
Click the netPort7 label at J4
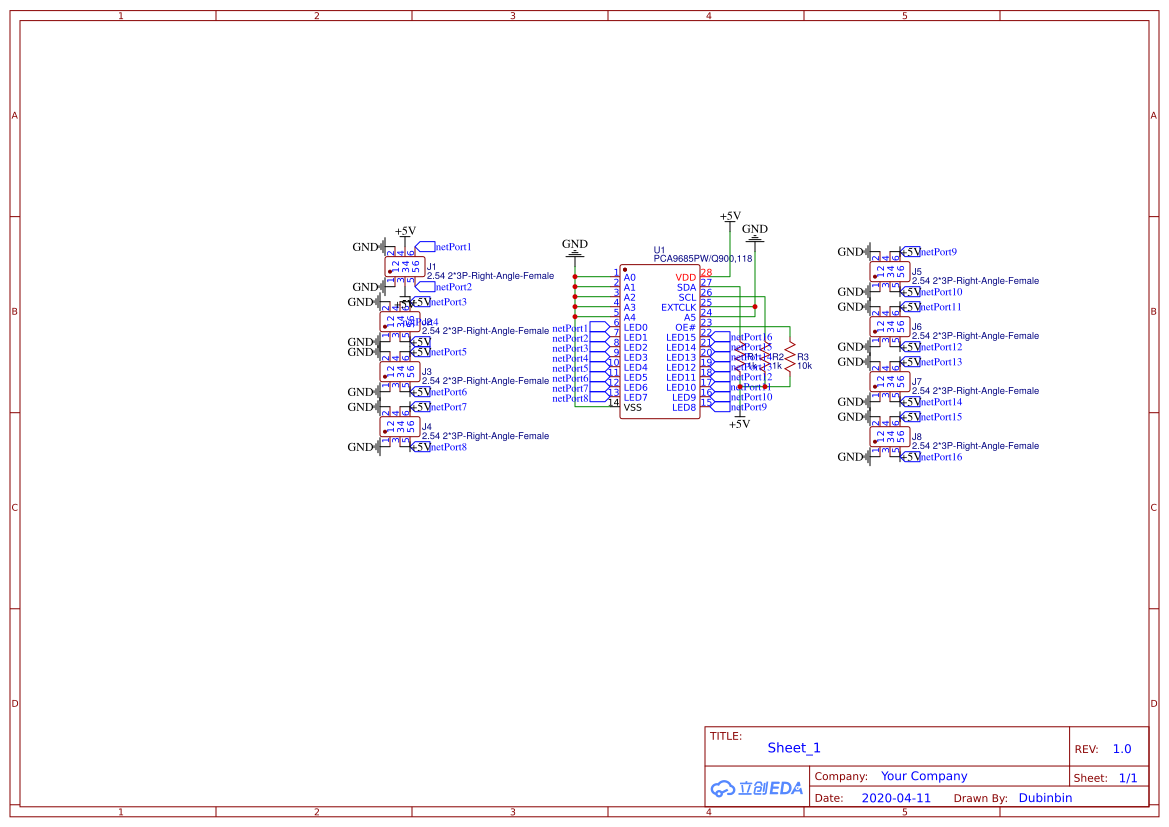pyautogui.click(x=448, y=407)
